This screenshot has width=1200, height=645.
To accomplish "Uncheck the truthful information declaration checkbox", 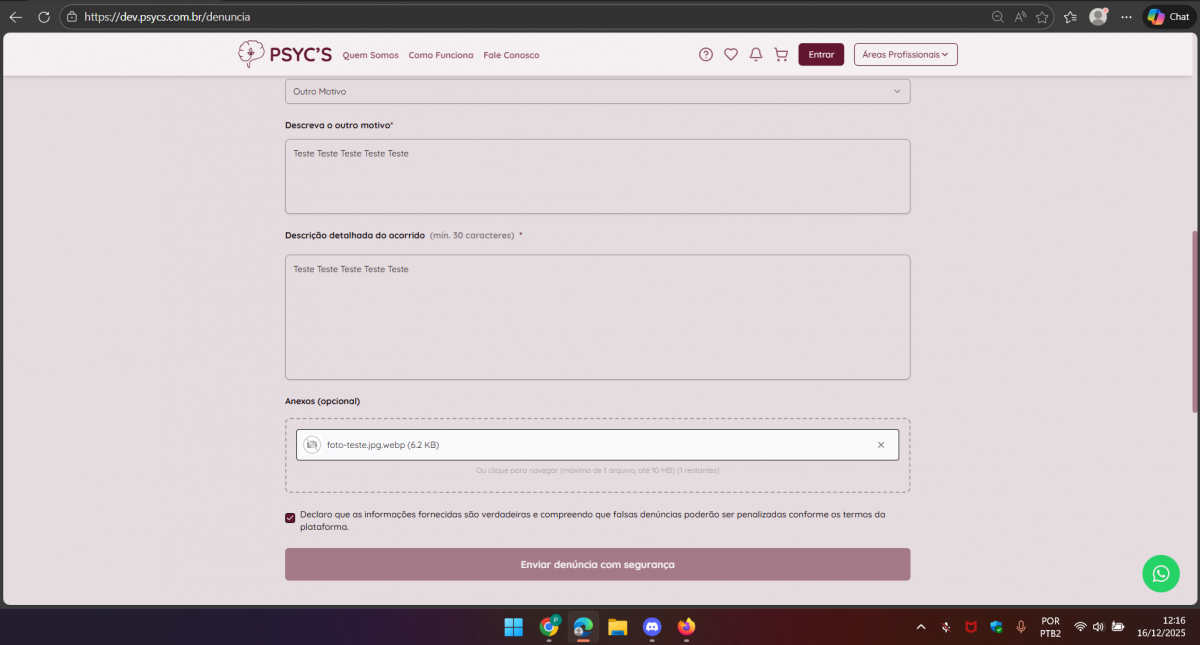I will coord(290,518).
